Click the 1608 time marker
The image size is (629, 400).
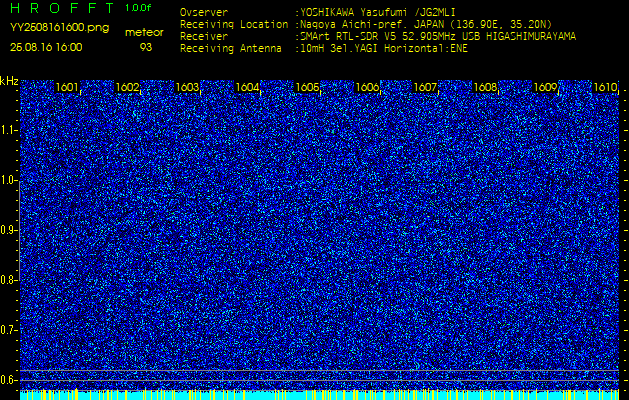(485, 87)
